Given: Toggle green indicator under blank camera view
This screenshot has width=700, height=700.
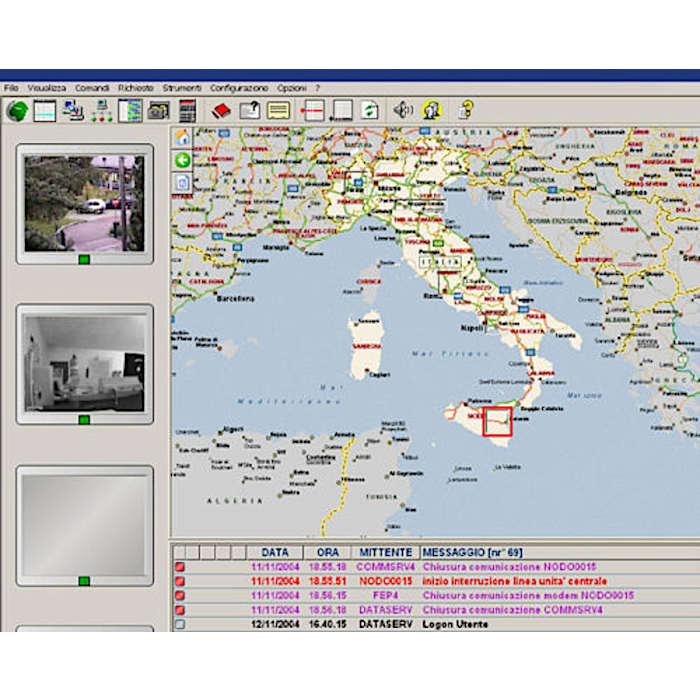Looking at the screenshot, I should [84, 581].
